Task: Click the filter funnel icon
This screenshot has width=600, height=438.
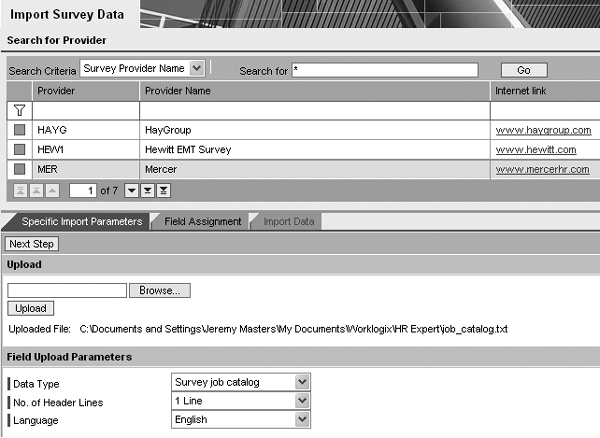Action: click(x=20, y=111)
